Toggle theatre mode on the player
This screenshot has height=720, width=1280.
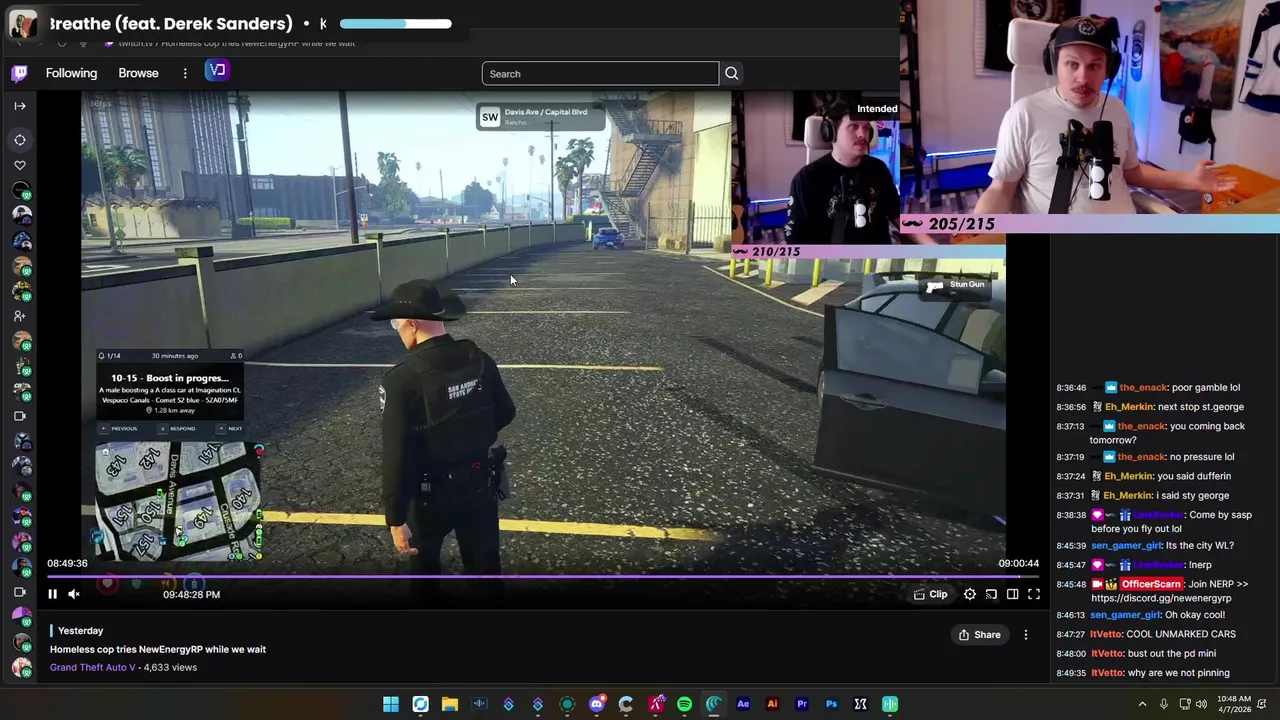1012,594
